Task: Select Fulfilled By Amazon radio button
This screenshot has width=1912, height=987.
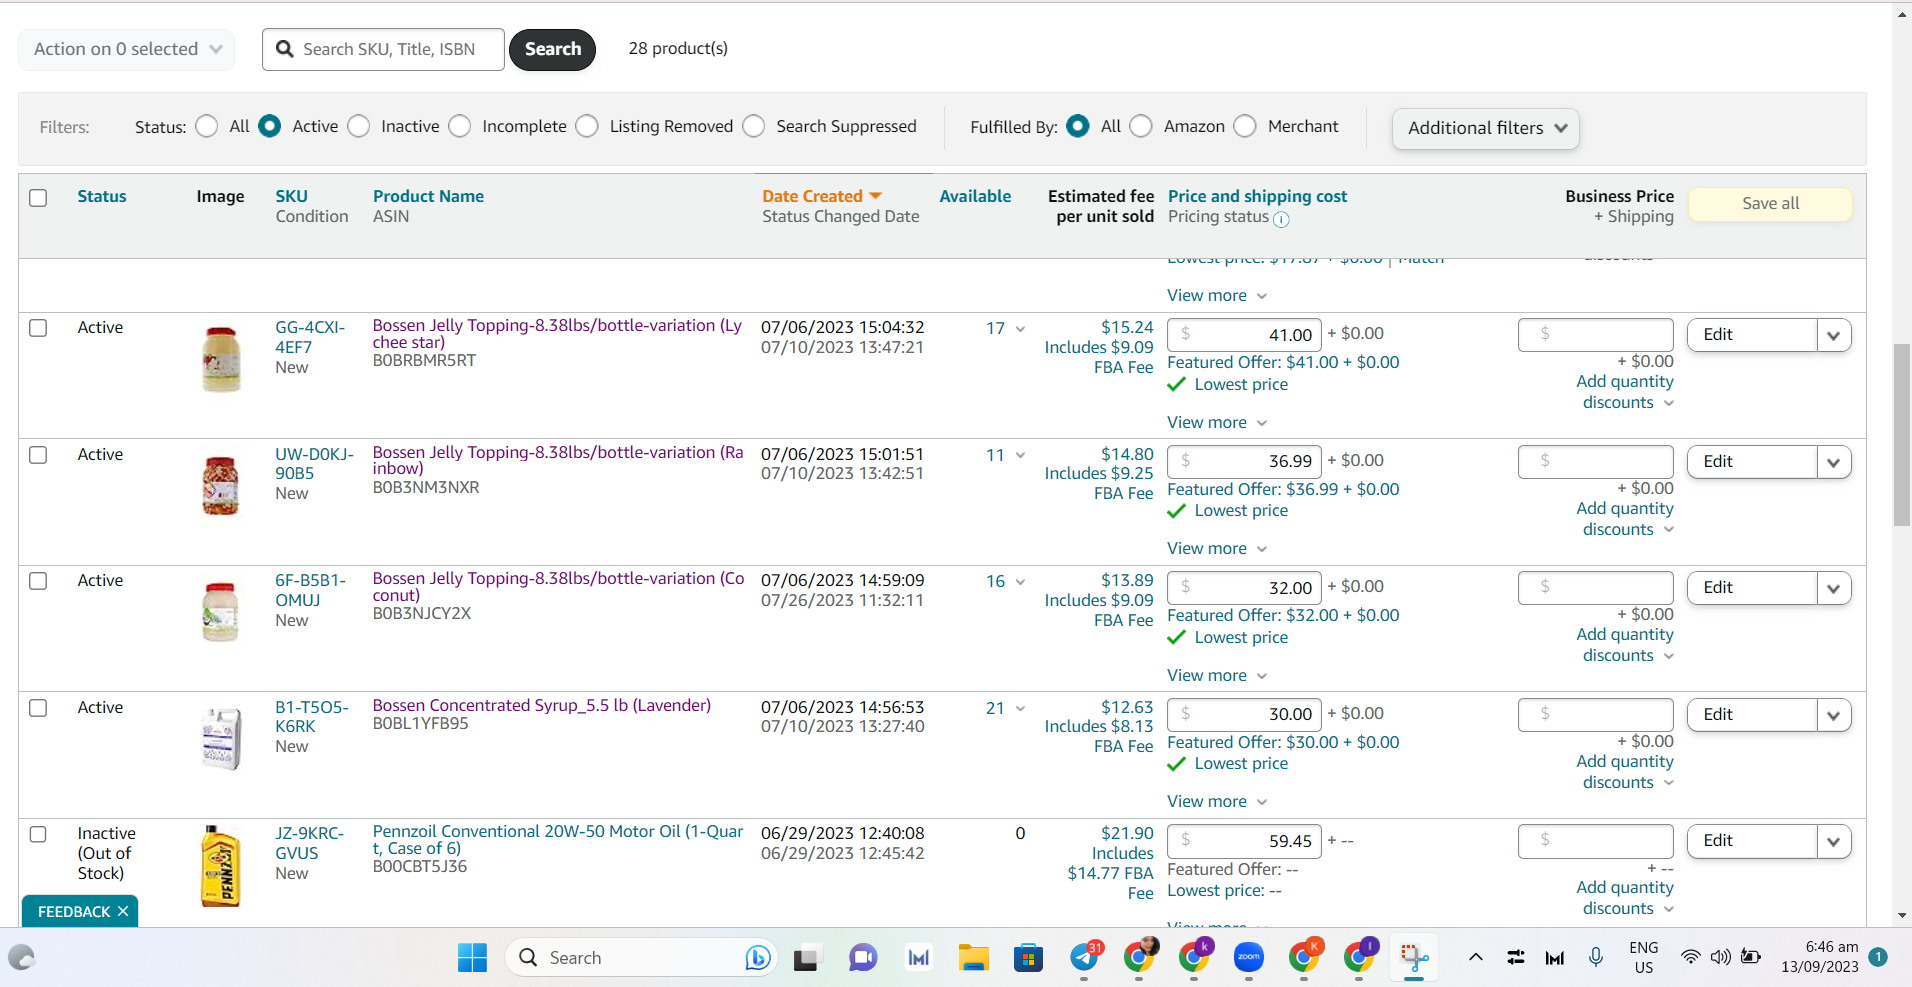Action: (1141, 126)
